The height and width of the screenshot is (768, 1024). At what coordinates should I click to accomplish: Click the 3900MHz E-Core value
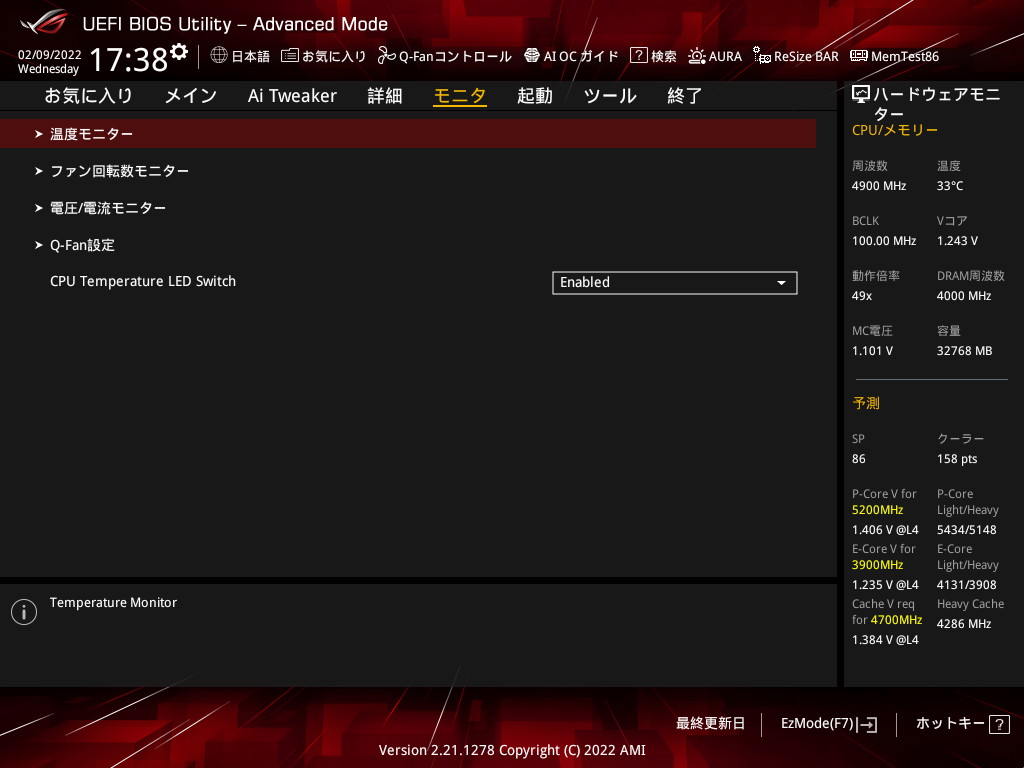point(877,565)
